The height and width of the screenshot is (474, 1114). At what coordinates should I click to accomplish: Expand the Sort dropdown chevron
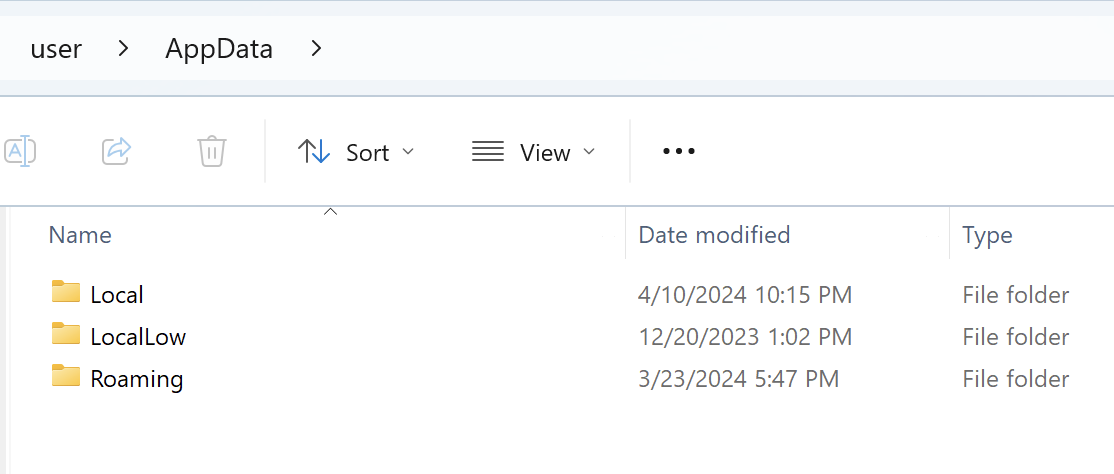[x=408, y=152]
